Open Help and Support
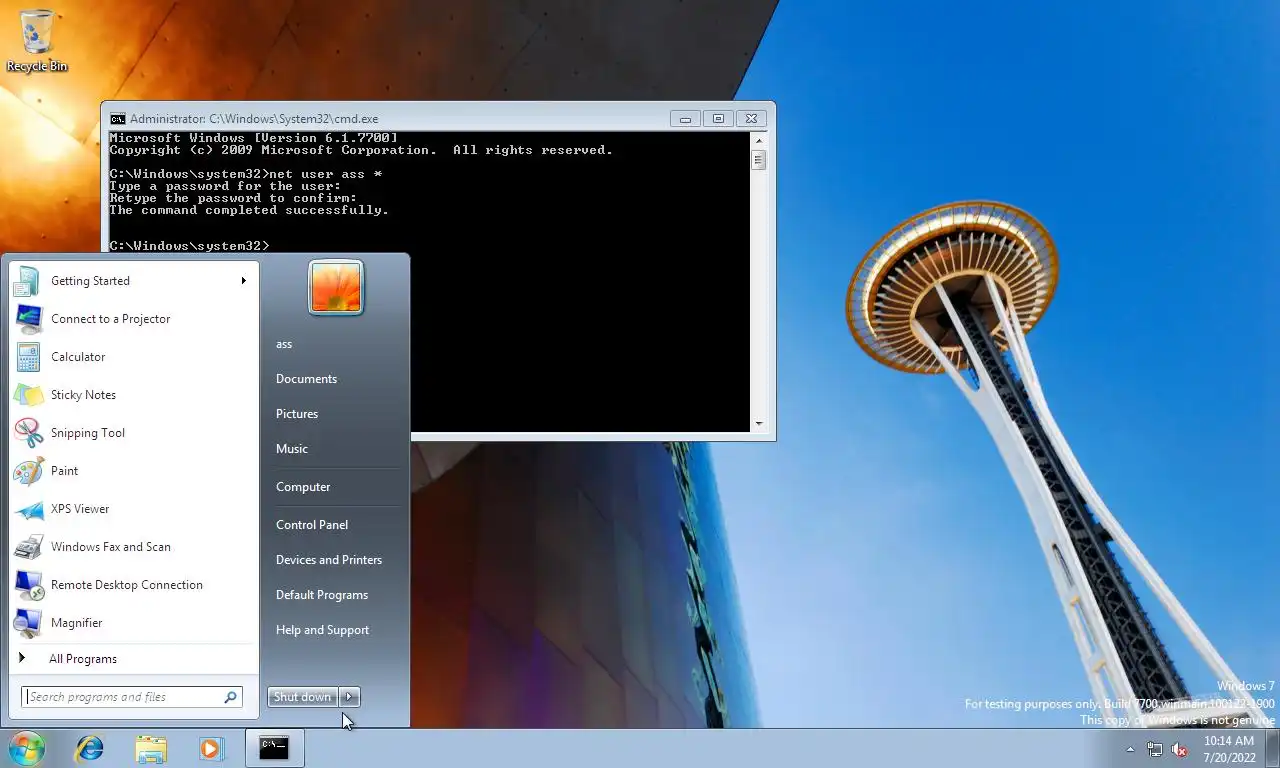The height and width of the screenshot is (768, 1280). coord(322,630)
